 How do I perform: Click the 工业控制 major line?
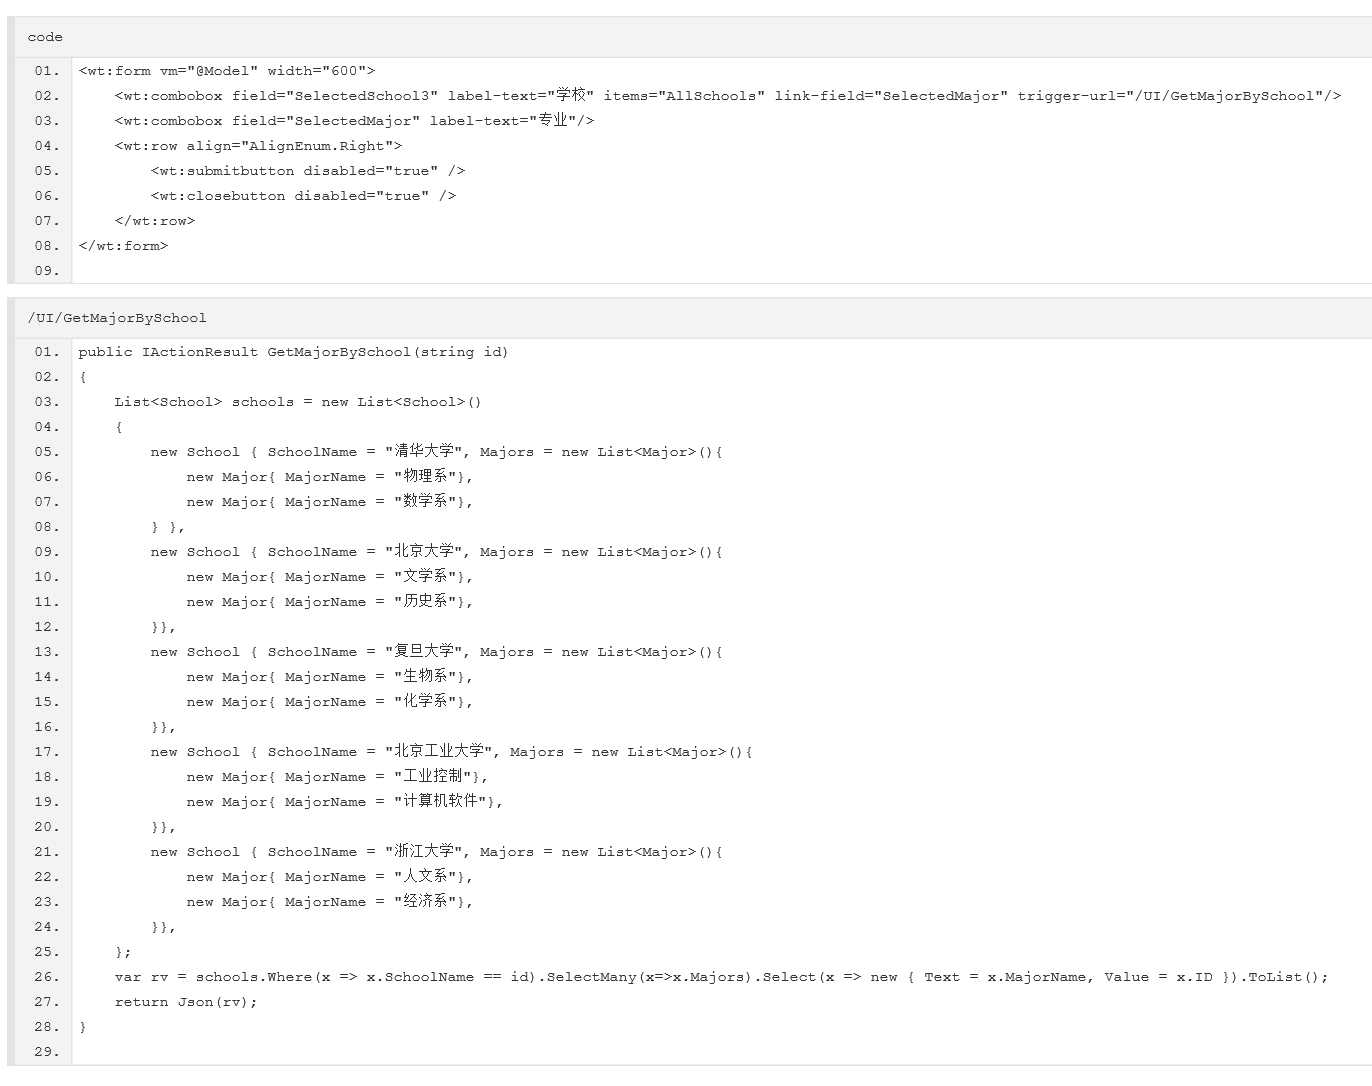pos(337,777)
